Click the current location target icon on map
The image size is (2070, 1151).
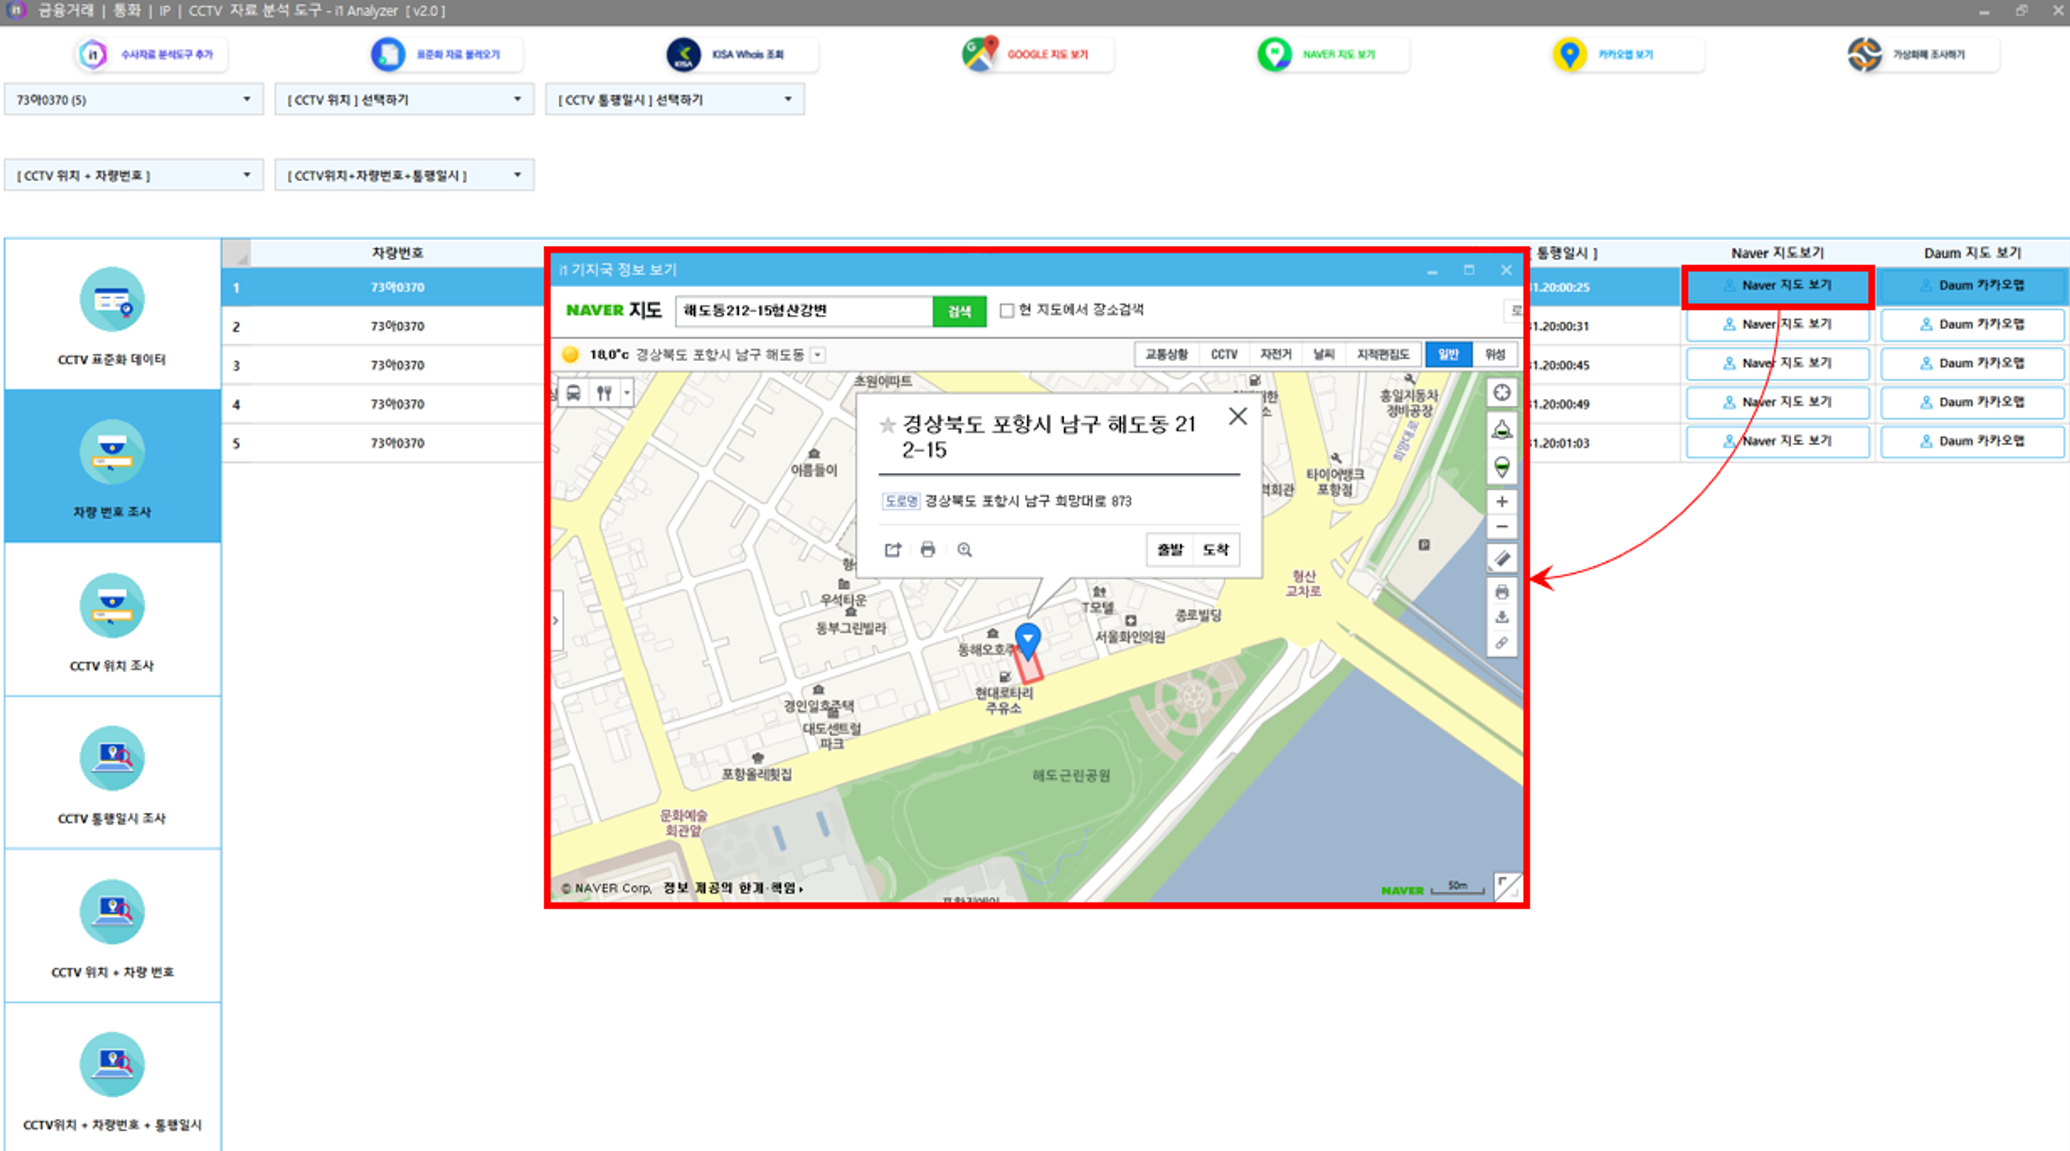(x=1502, y=393)
